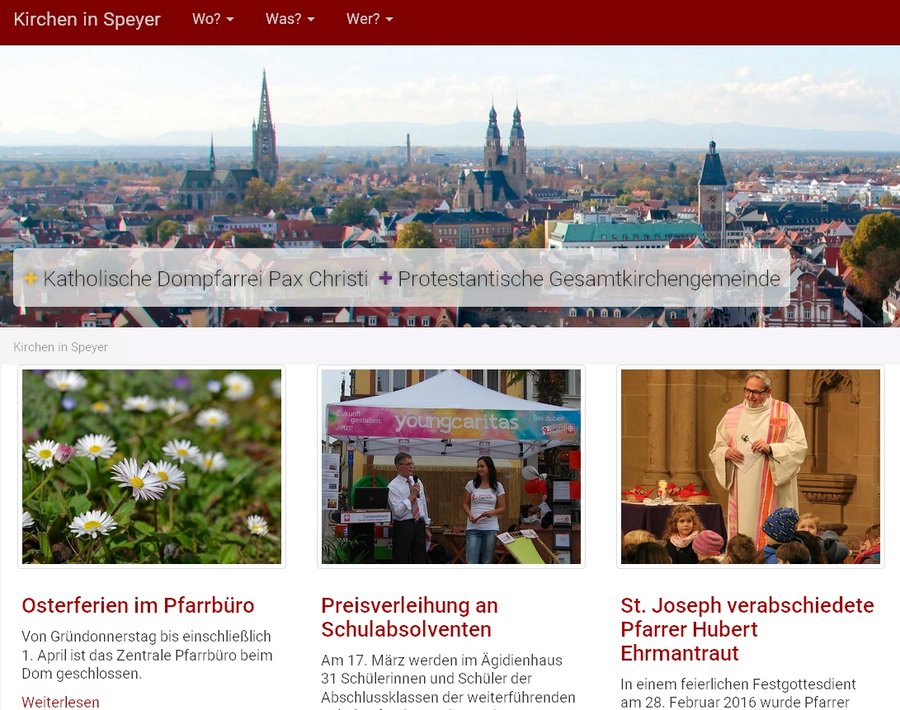
Task: Open Preisverleihung an Schulabsolventen headline
Action: [x=409, y=618]
